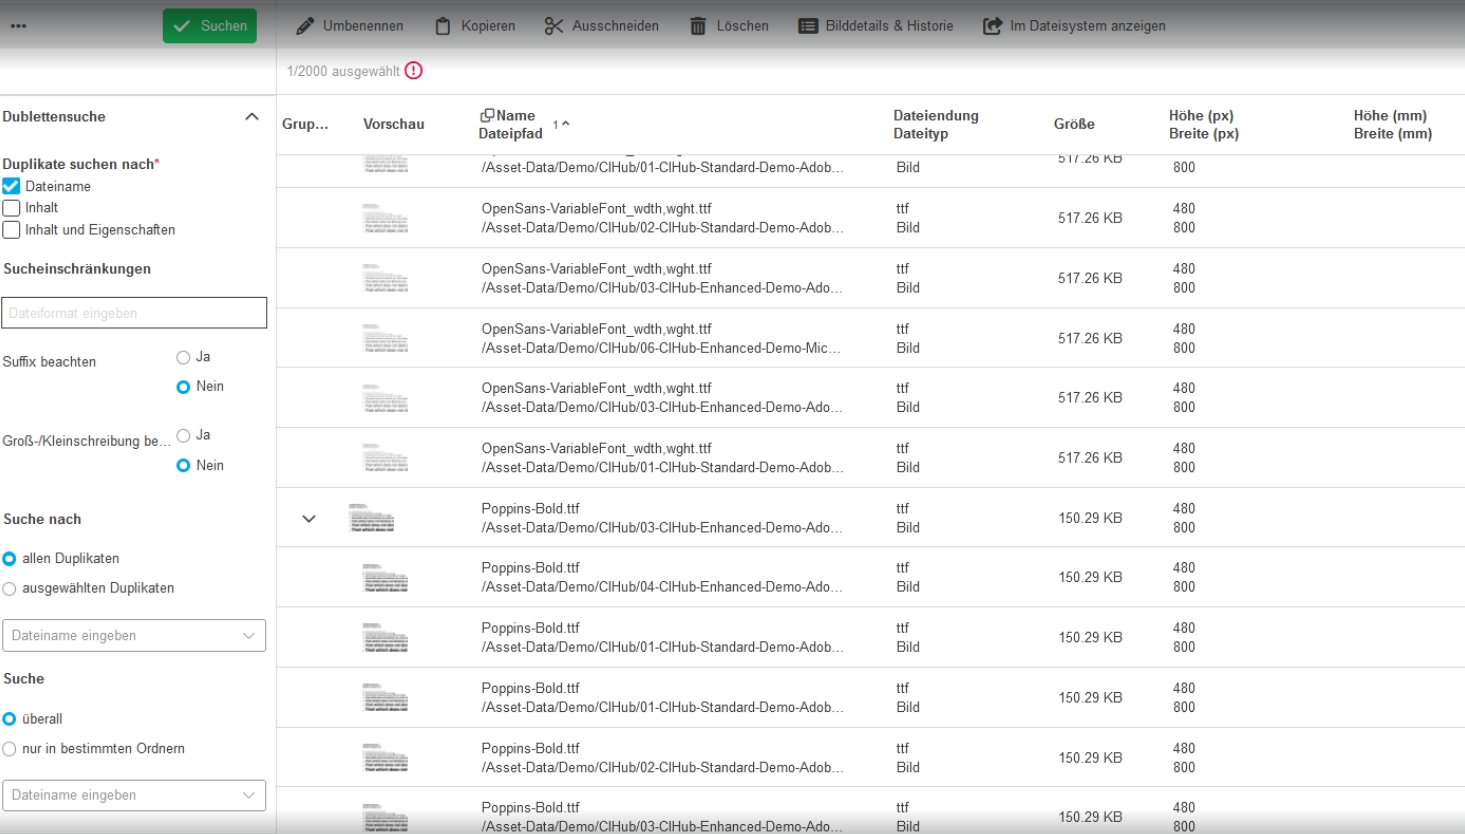Collapse the Poppins-Bold.ttf group chevron

click(x=309, y=519)
